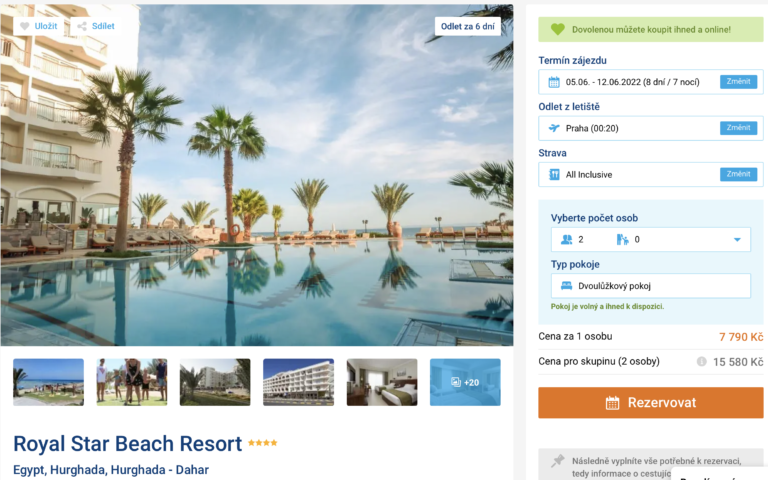The height and width of the screenshot is (480, 768).
Task: Open the hotel room interior thumbnail
Action: coord(382,382)
